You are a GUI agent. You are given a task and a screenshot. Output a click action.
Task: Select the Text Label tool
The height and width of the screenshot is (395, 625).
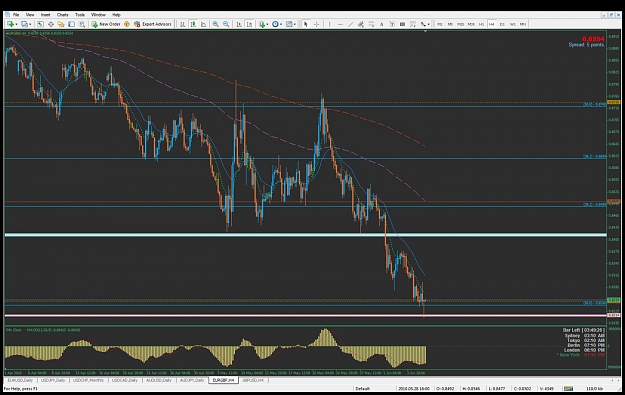392,24
